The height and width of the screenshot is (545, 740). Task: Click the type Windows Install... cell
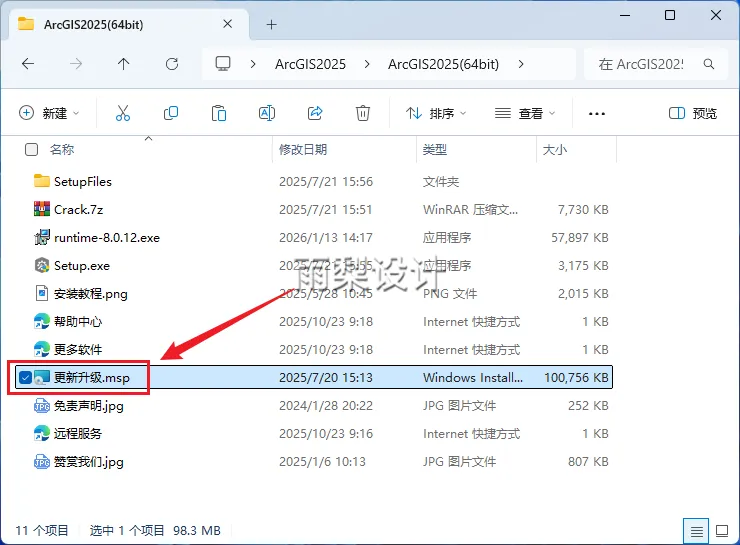click(473, 377)
